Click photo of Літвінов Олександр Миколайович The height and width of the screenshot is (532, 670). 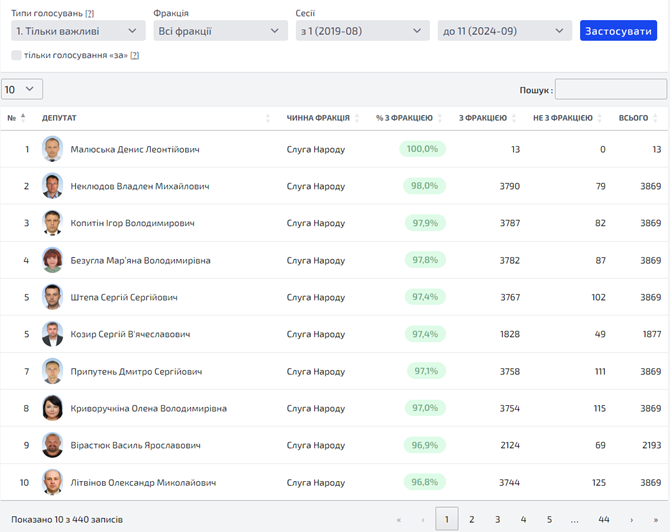pos(53,482)
